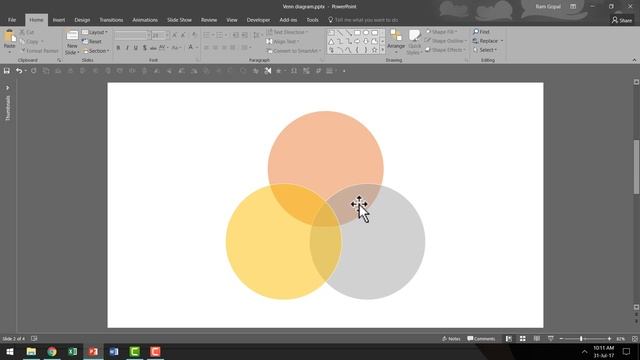
Task: Switch to the Slide Show tab
Action: [179, 20]
